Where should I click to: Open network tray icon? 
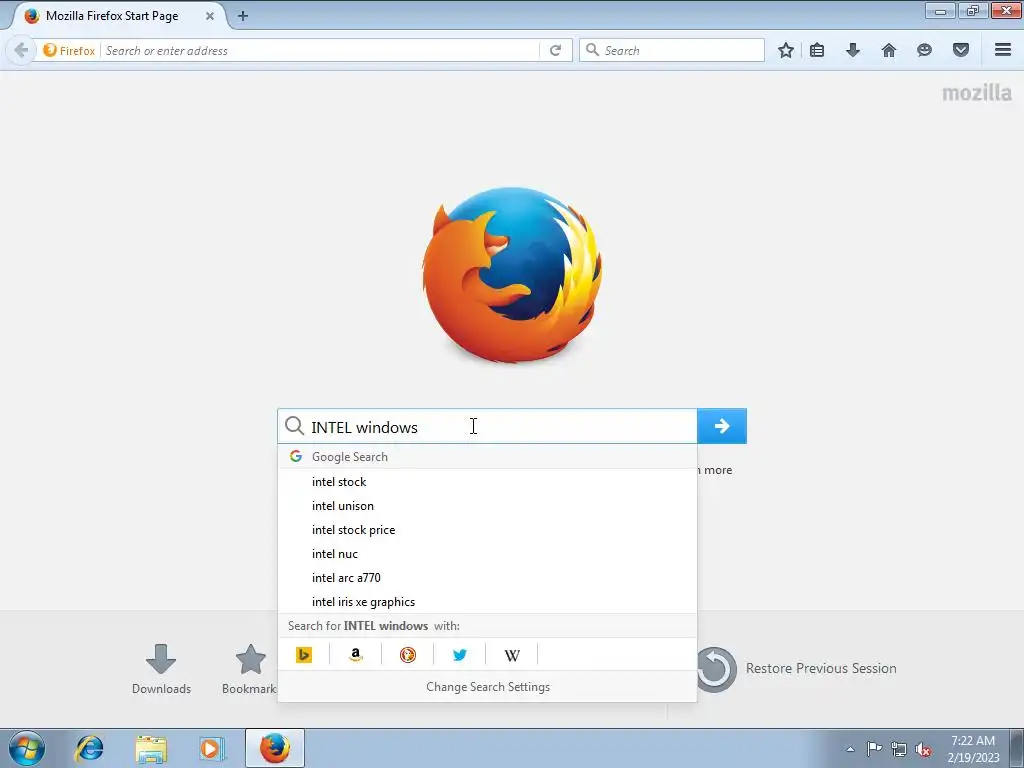899,749
